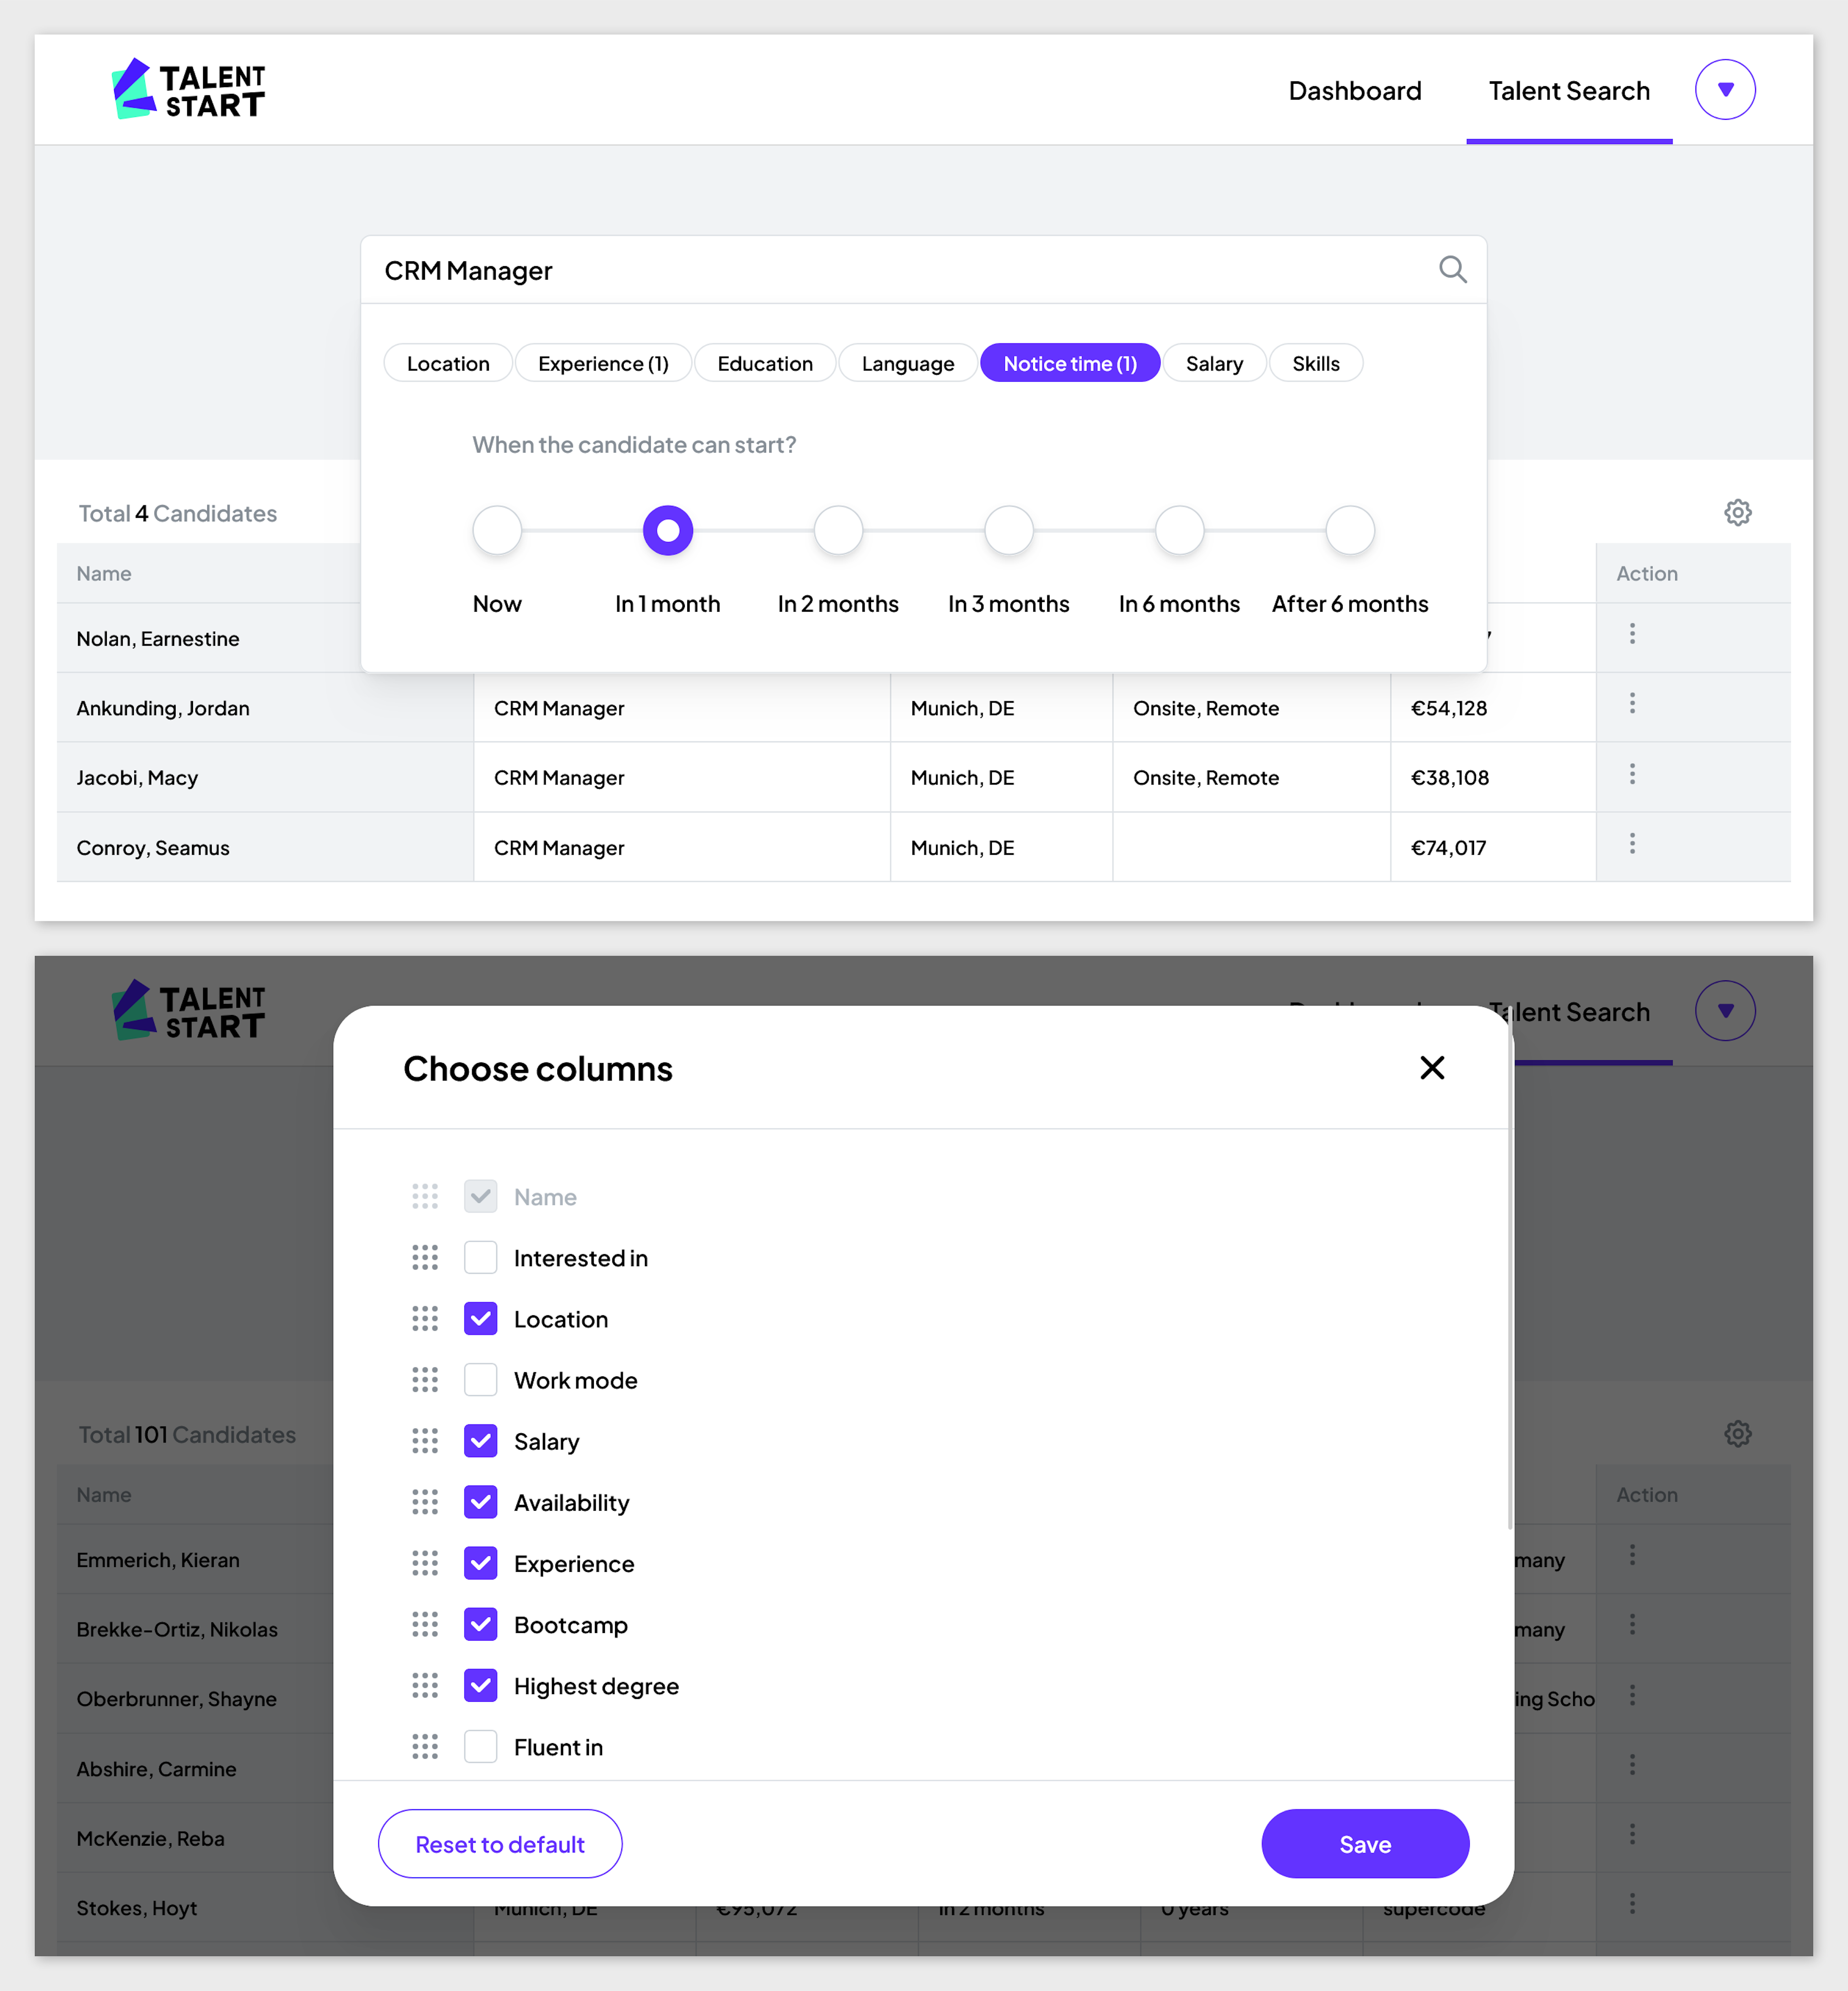
Task: Open actions menu for Oberbrunner, Shayne row
Action: (x=1632, y=1694)
